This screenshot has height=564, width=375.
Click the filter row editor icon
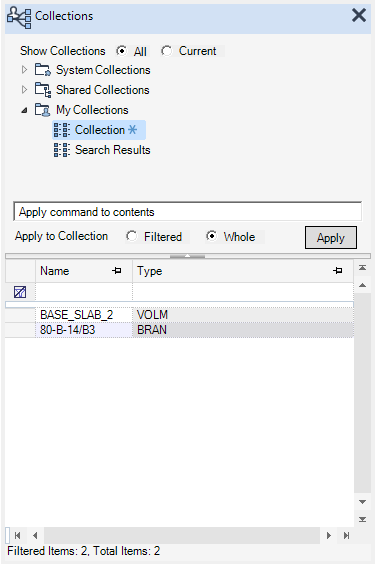click(x=20, y=292)
